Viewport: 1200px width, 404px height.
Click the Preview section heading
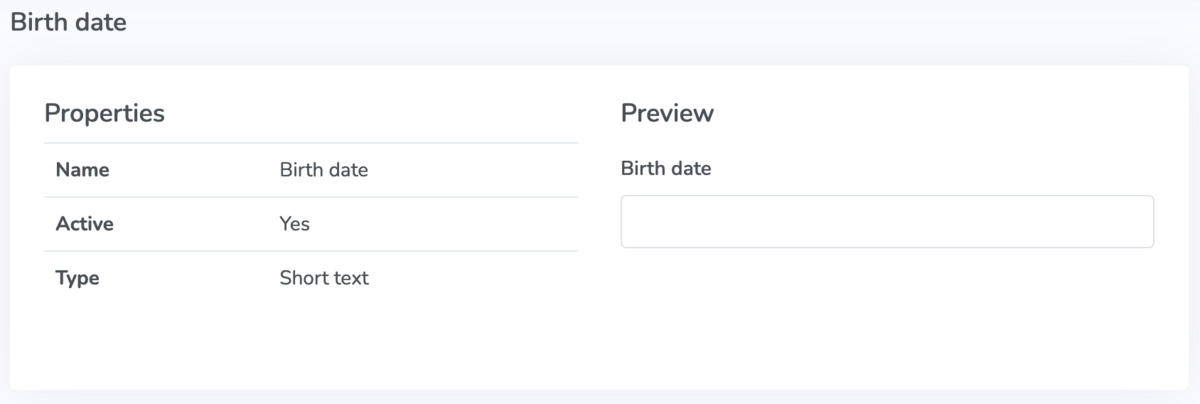(667, 113)
